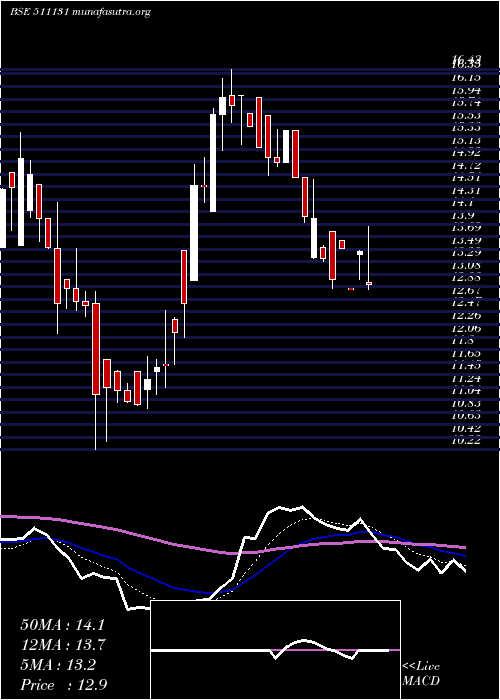Click the MACD inset chart panel

pyautogui.click(x=275, y=650)
